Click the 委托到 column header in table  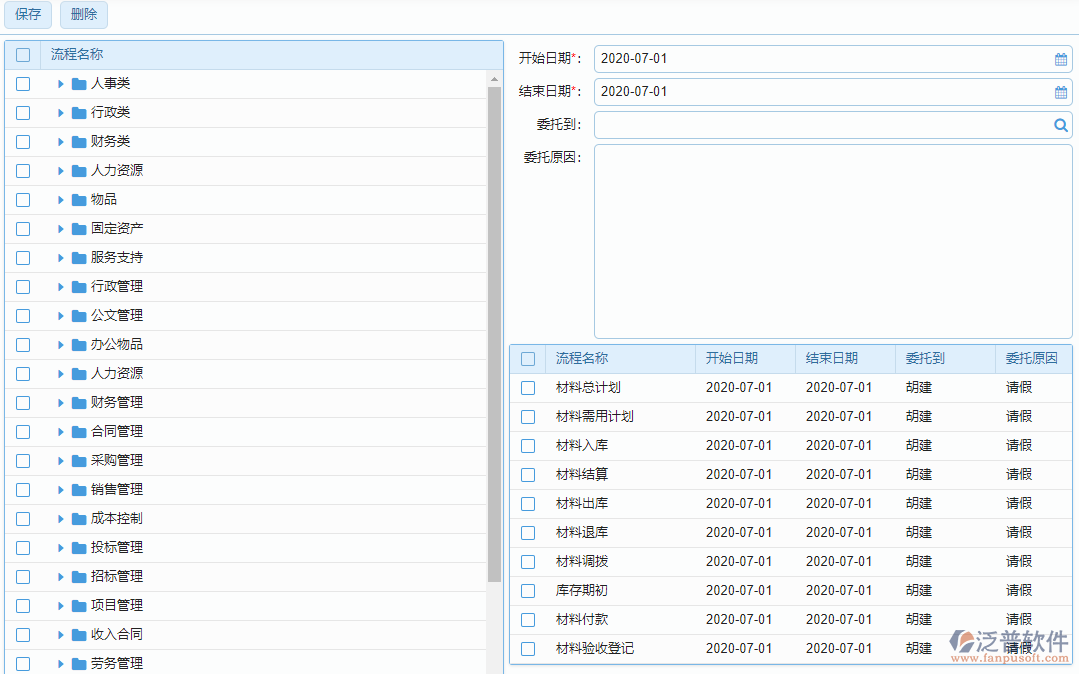(x=925, y=359)
